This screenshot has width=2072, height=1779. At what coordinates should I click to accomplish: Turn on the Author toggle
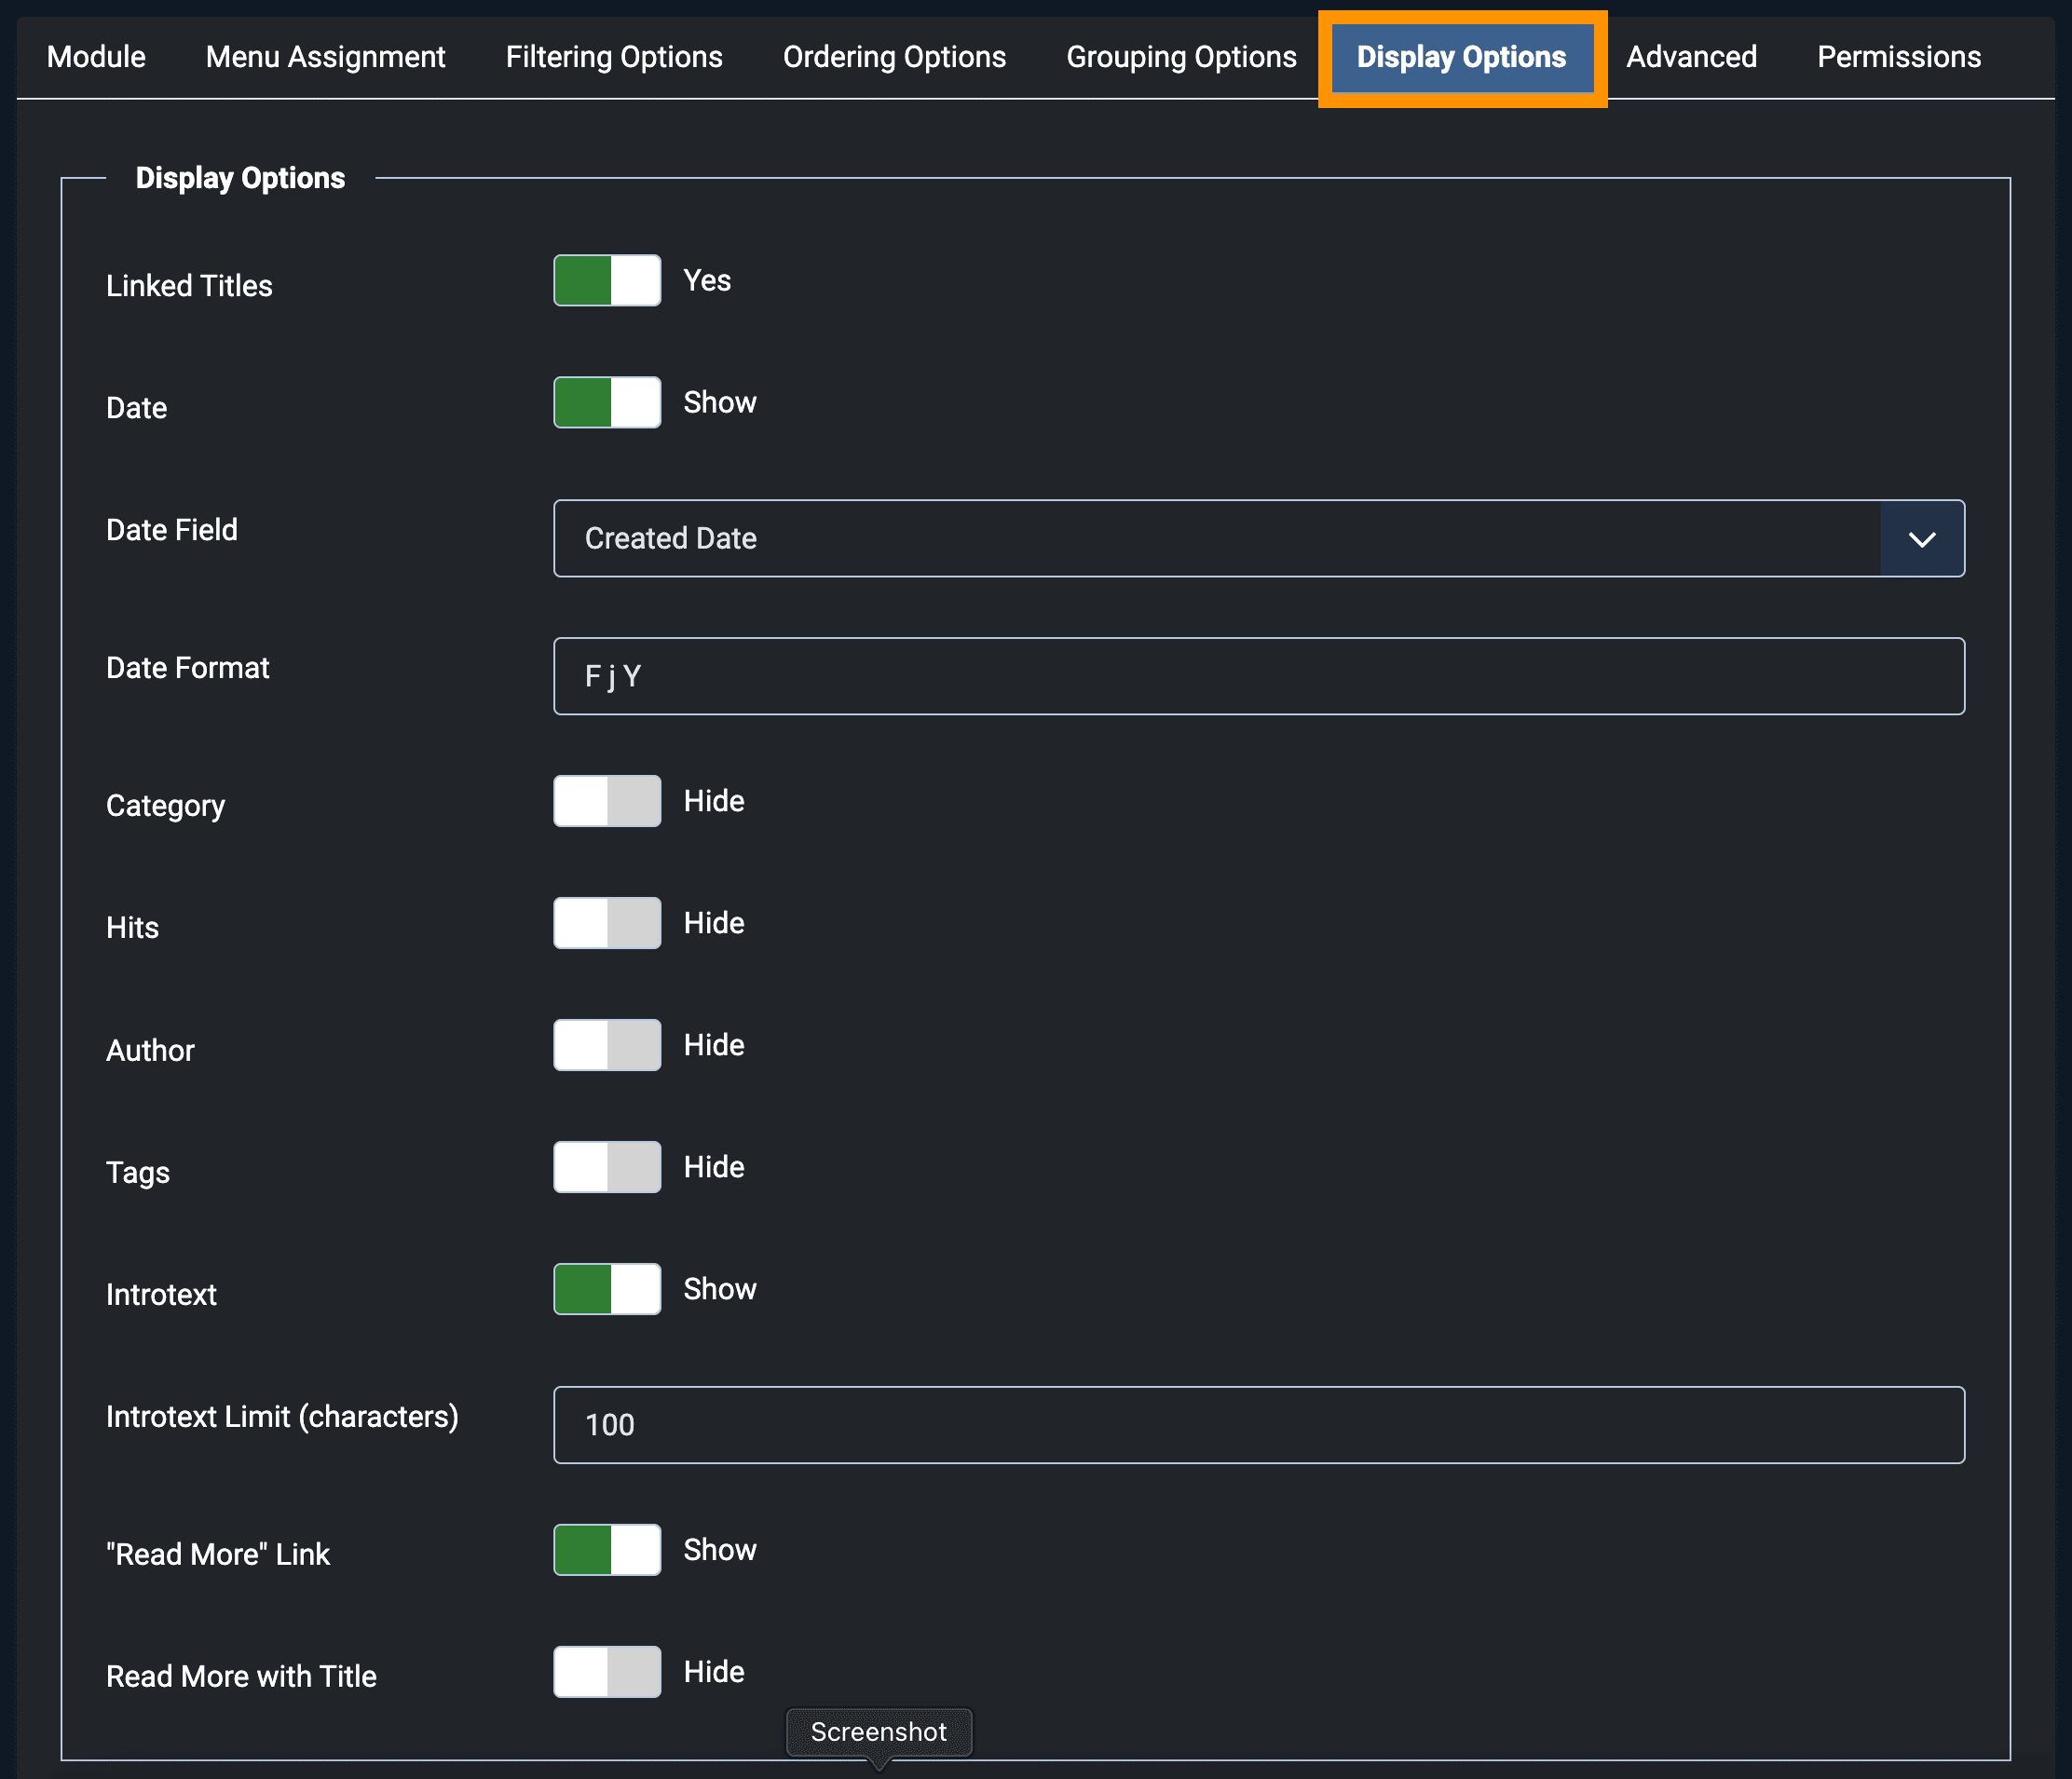point(607,1045)
